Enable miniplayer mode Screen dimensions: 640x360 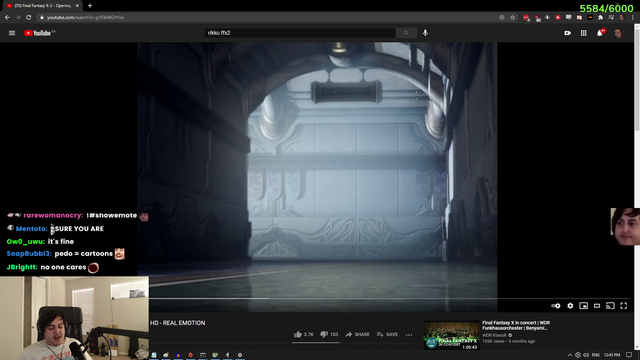click(x=584, y=306)
